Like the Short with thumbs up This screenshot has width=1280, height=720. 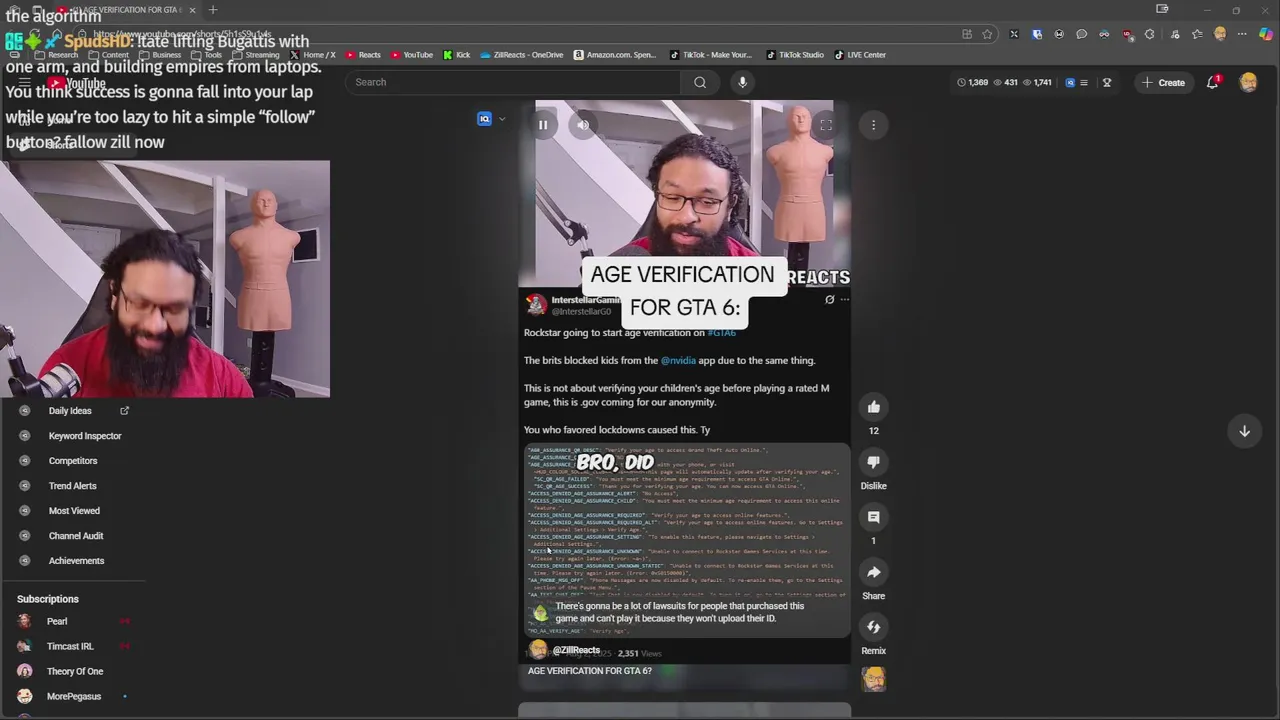[874, 407]
